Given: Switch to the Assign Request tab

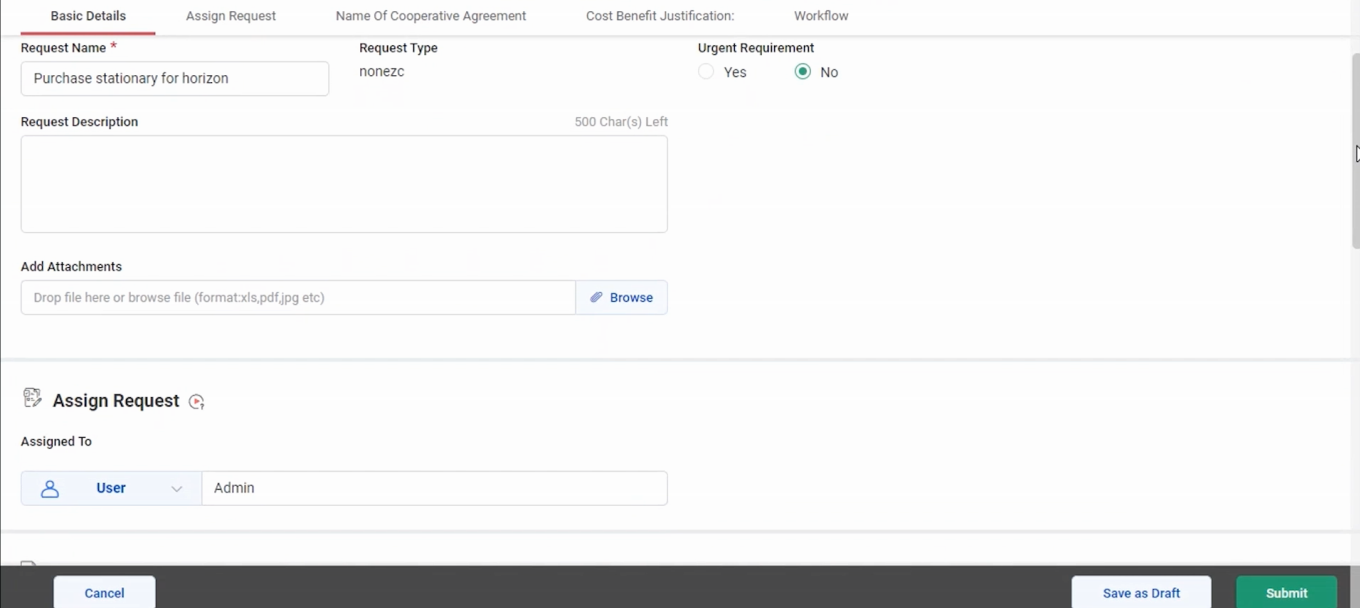Looking at the screenshot, I should [230, 16].
